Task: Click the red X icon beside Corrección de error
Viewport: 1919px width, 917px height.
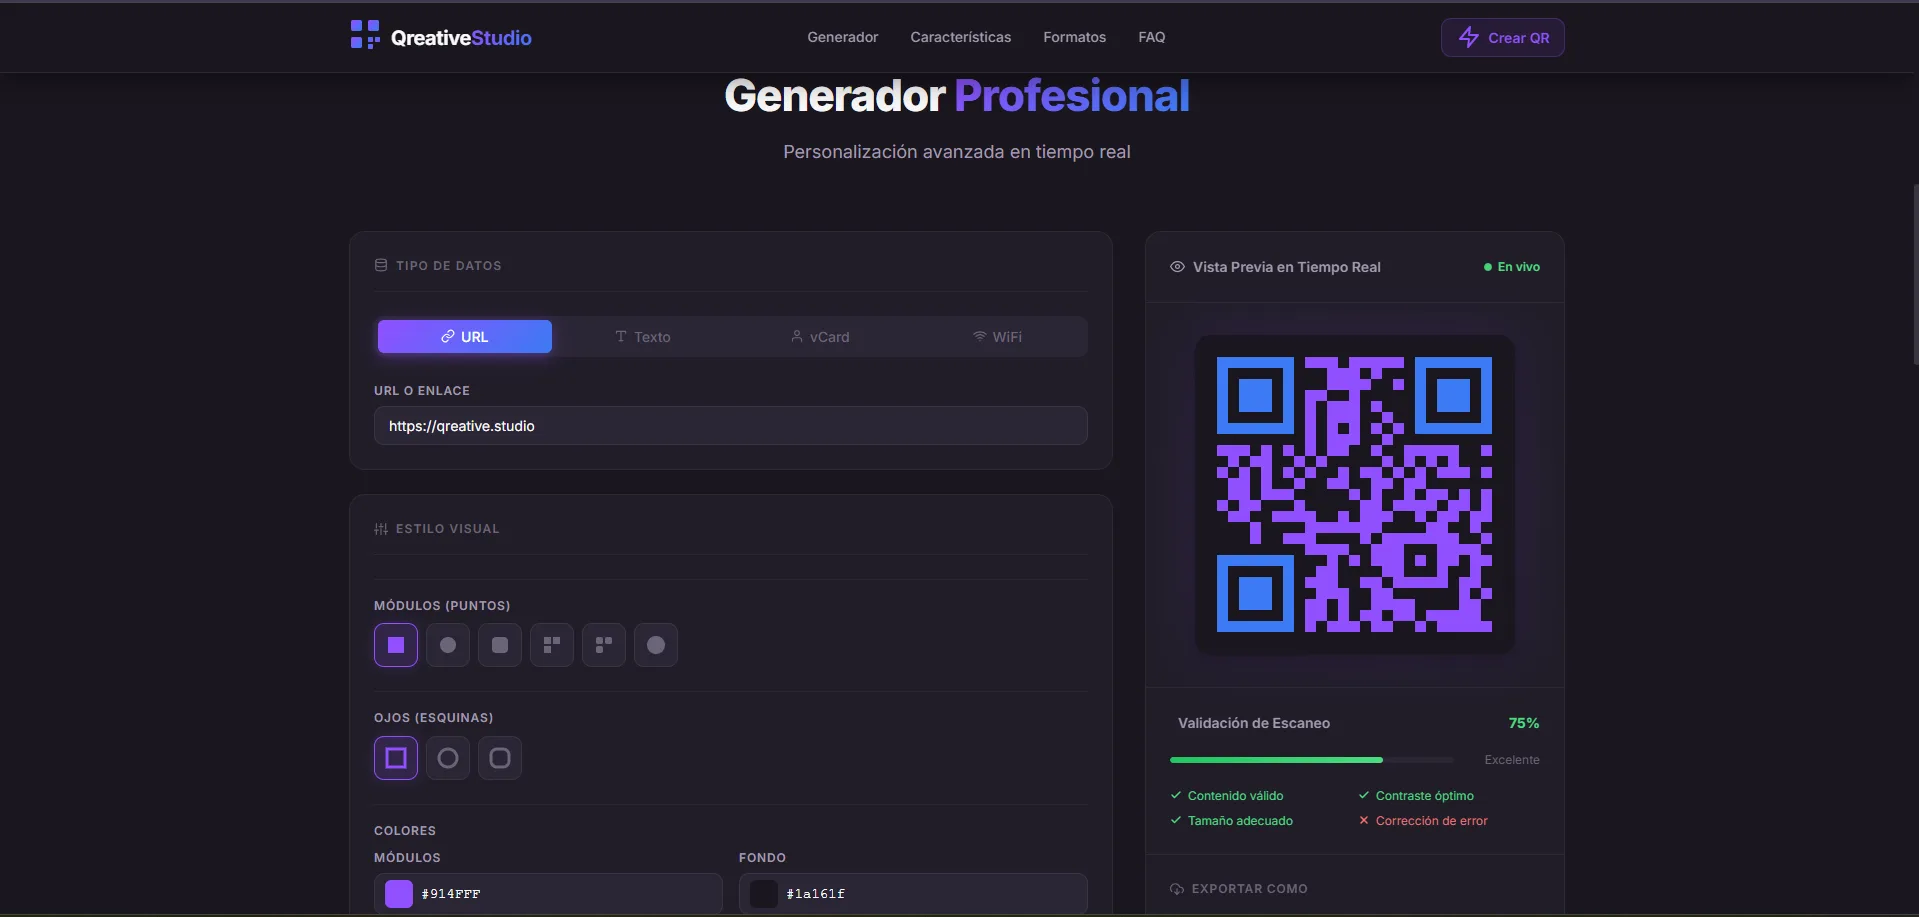Action: click(x=1364, y=820)
